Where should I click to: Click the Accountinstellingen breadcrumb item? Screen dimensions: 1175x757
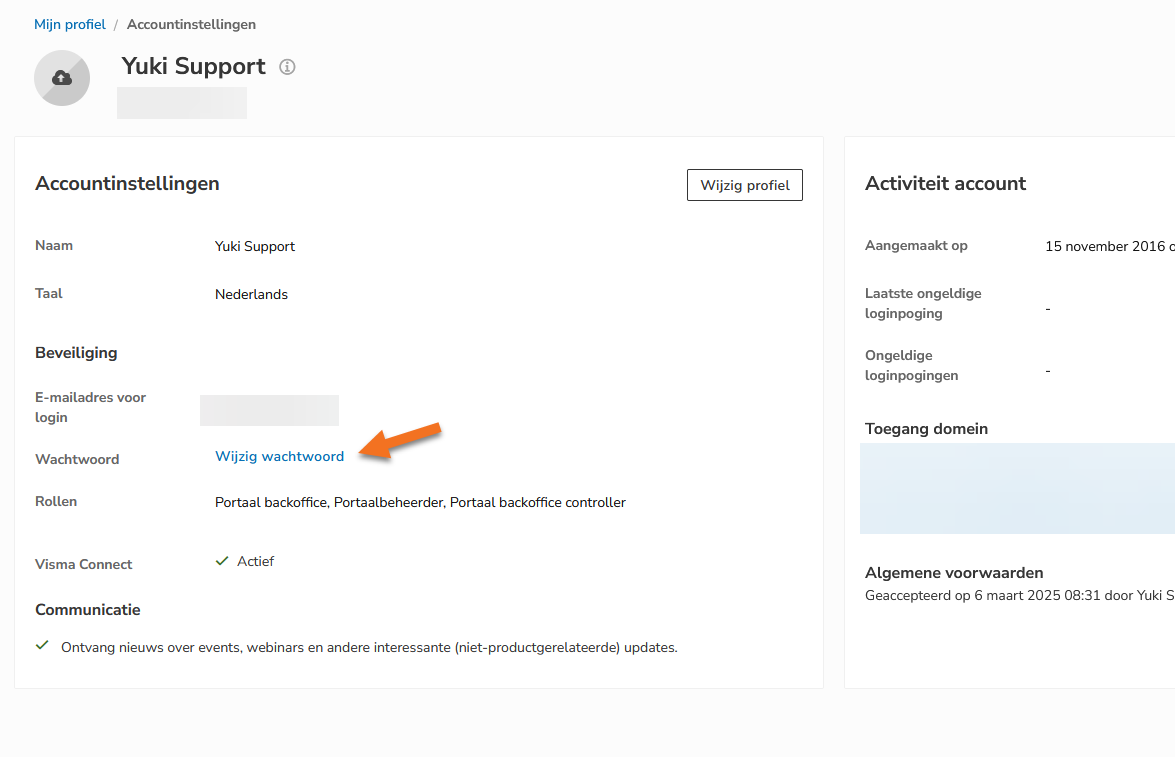[191, 24]
